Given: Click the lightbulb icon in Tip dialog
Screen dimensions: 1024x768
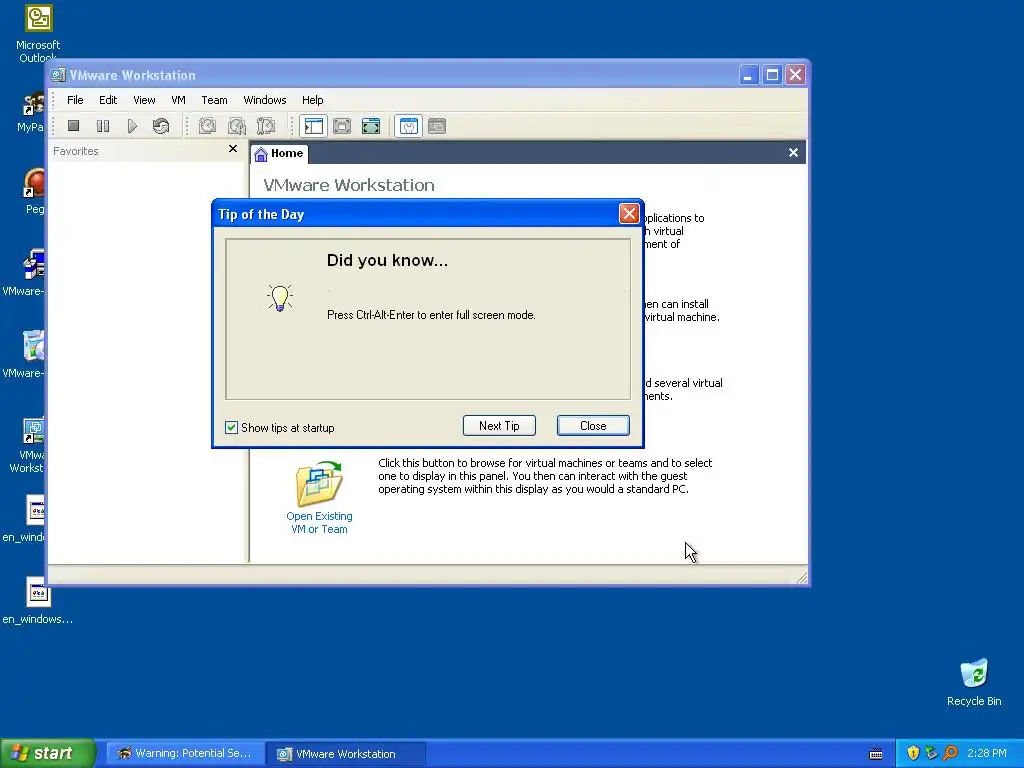Looking at the screenshot, I should point(280,298).
